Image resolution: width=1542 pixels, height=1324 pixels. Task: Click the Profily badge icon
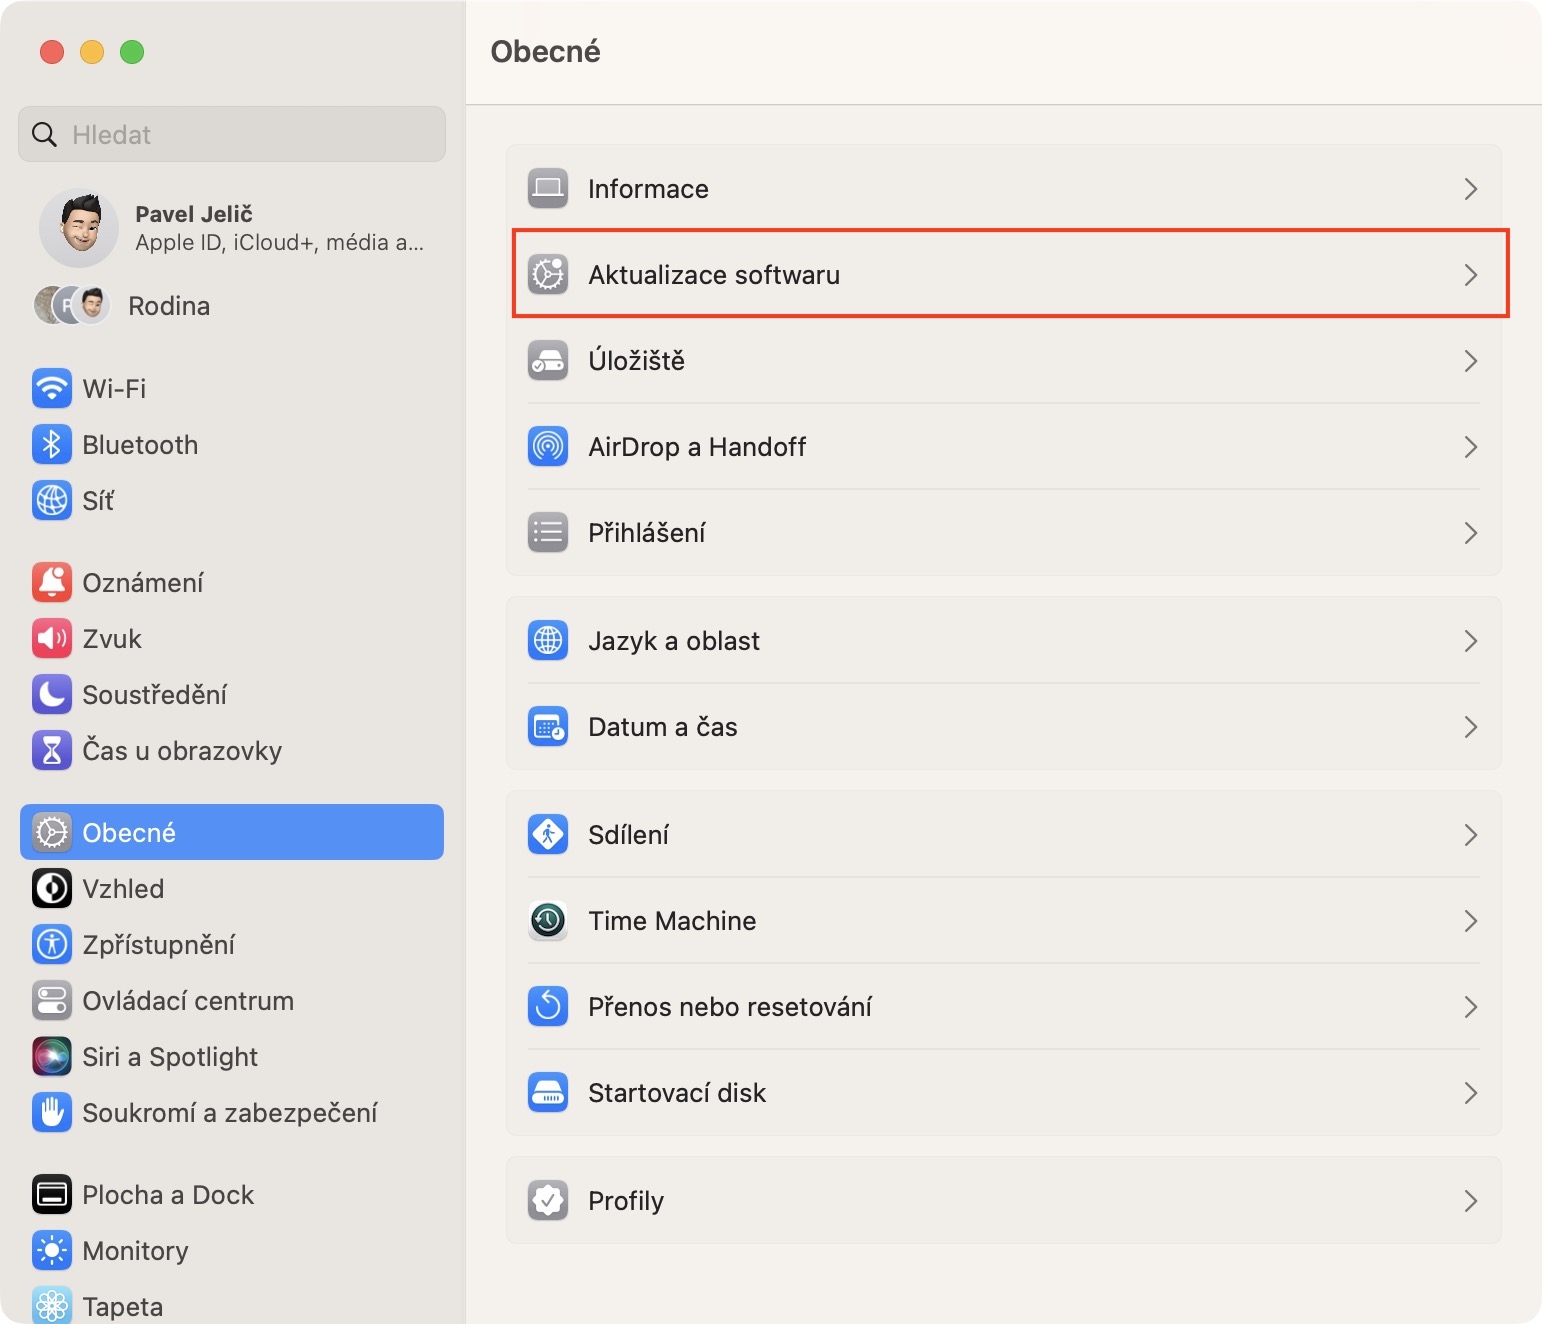coord(548,1200)
